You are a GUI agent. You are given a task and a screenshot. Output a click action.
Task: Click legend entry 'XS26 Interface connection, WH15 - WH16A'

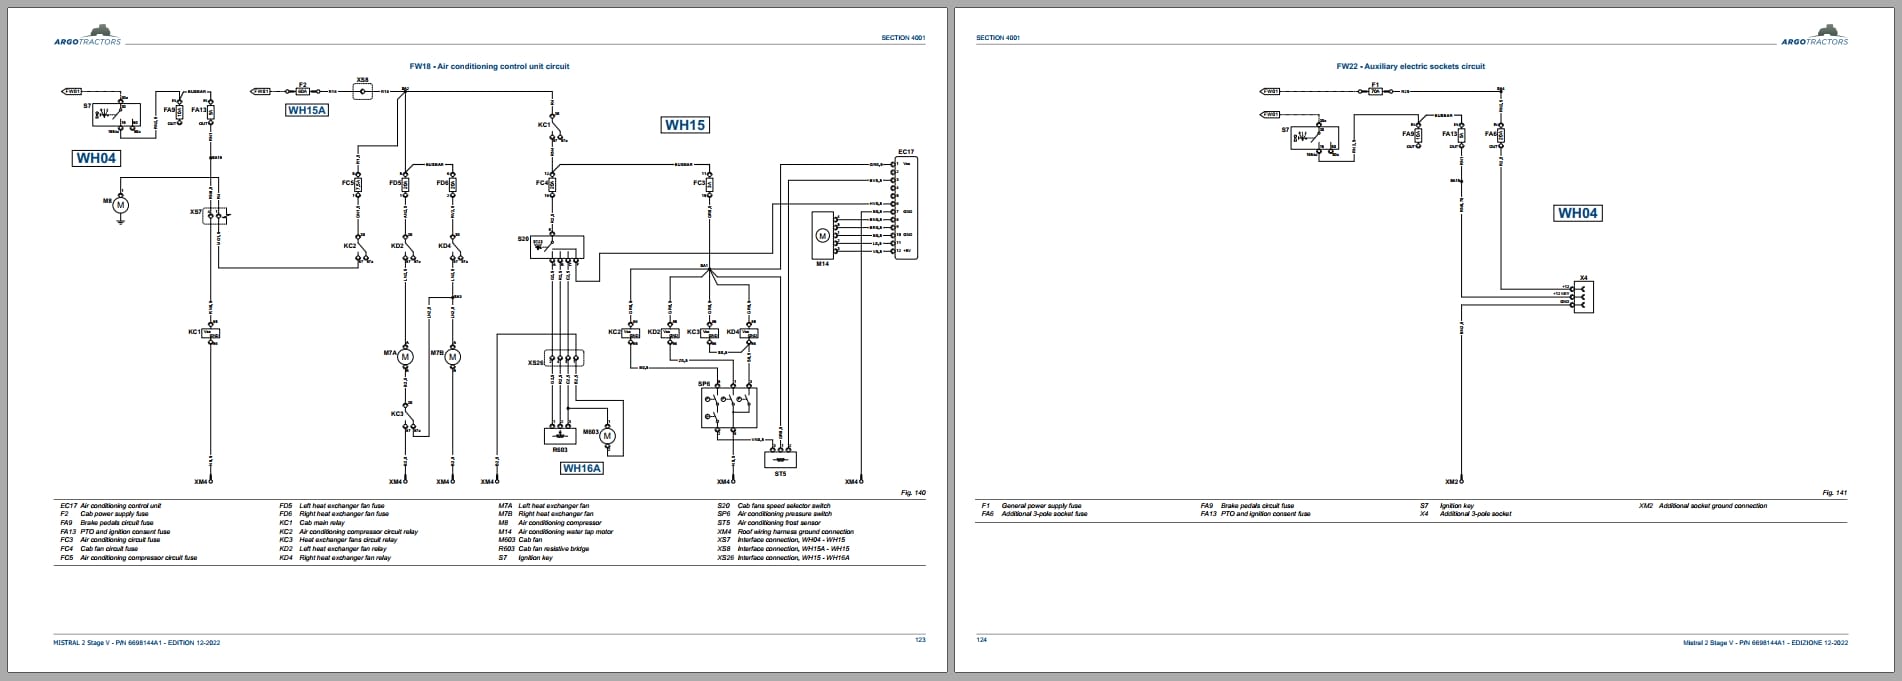pyautogui.click(x=783, y=557)
